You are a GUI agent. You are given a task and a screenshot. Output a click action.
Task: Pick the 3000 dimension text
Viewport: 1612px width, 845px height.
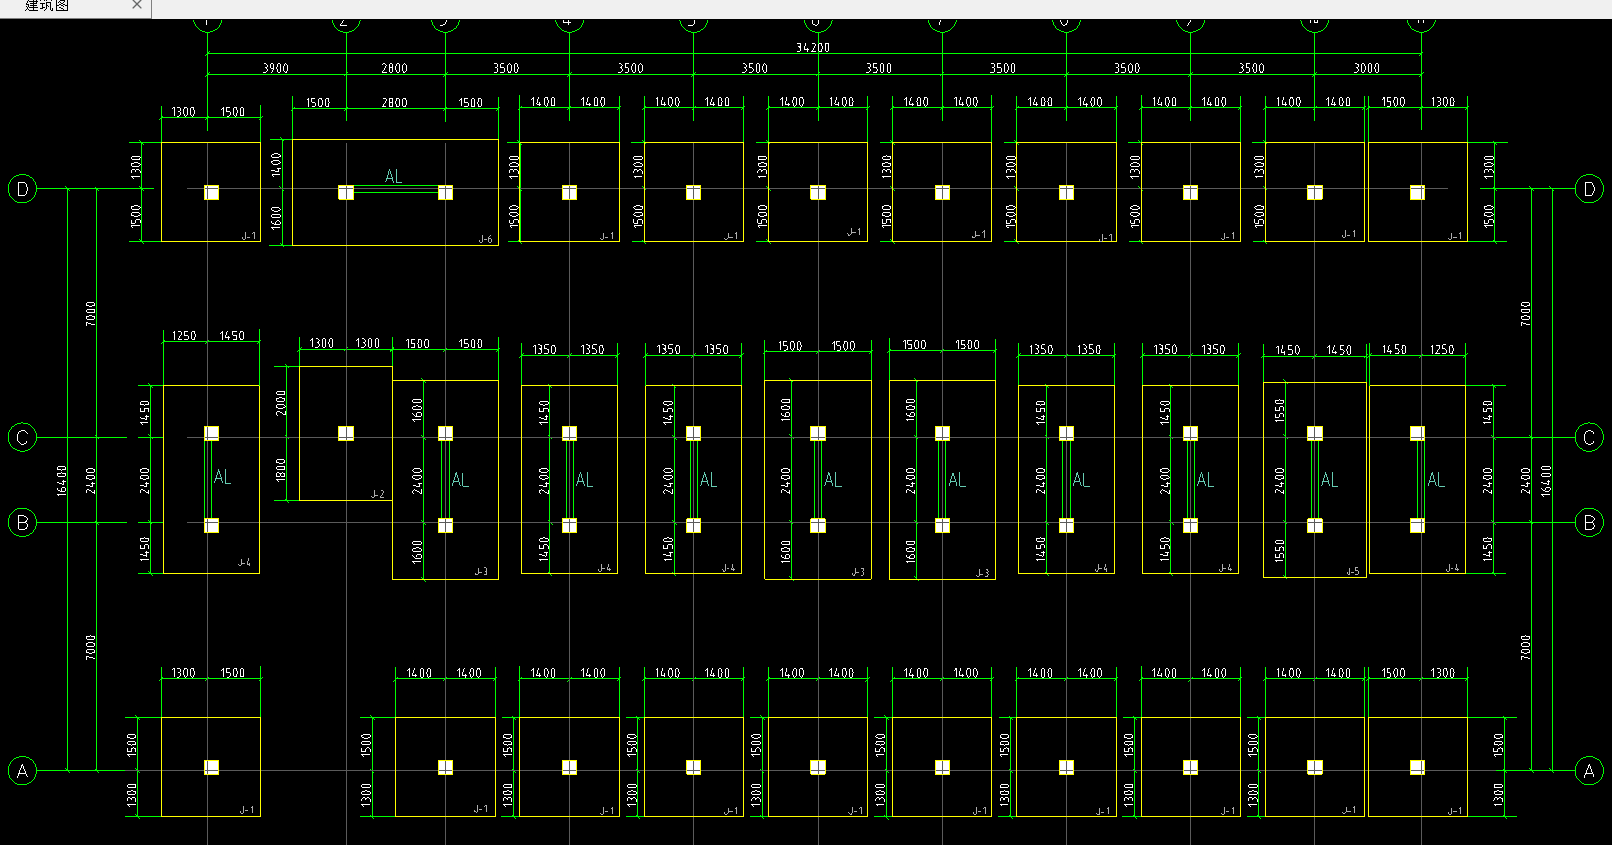click(x=1367, y=68)
